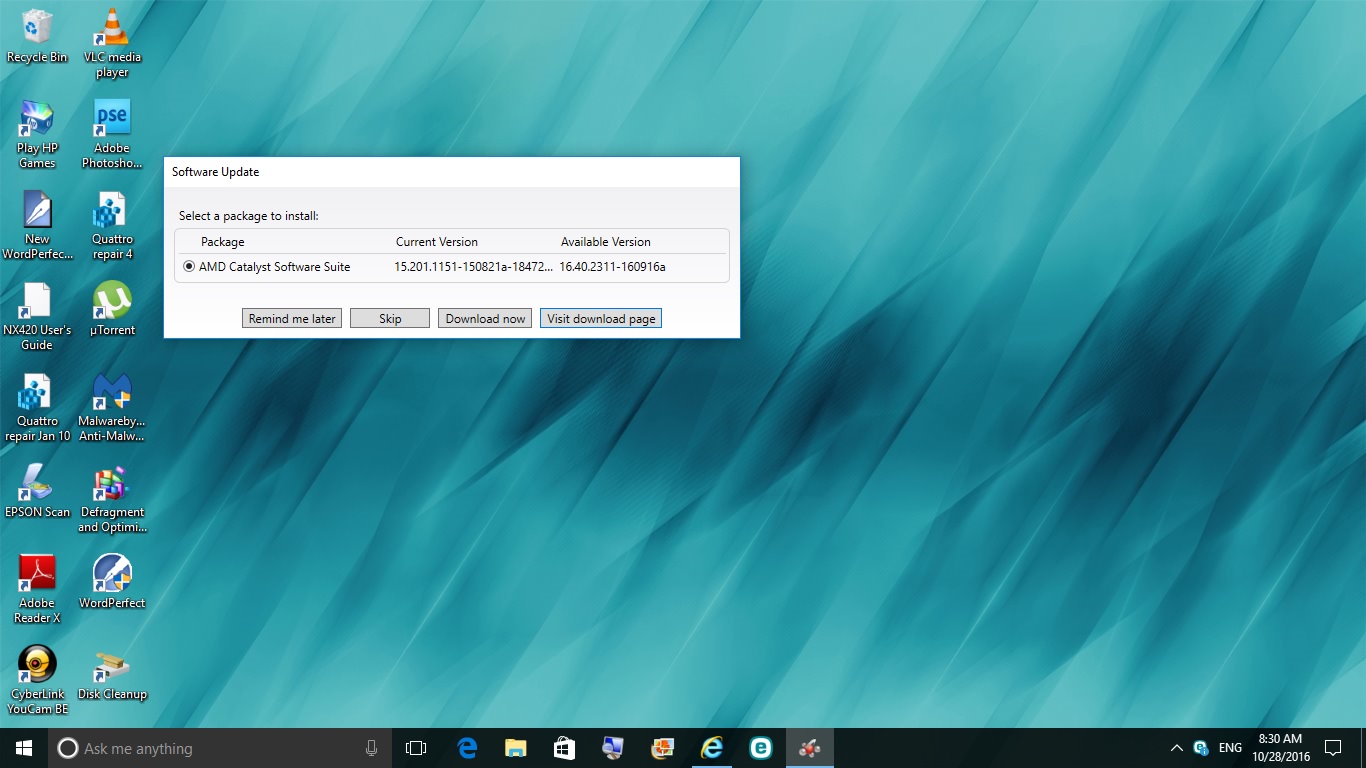Image resolution: width=1366 pixels, height=768 pixels.
Task: Click the Remind me later button
Action: (x=292, y=318)
